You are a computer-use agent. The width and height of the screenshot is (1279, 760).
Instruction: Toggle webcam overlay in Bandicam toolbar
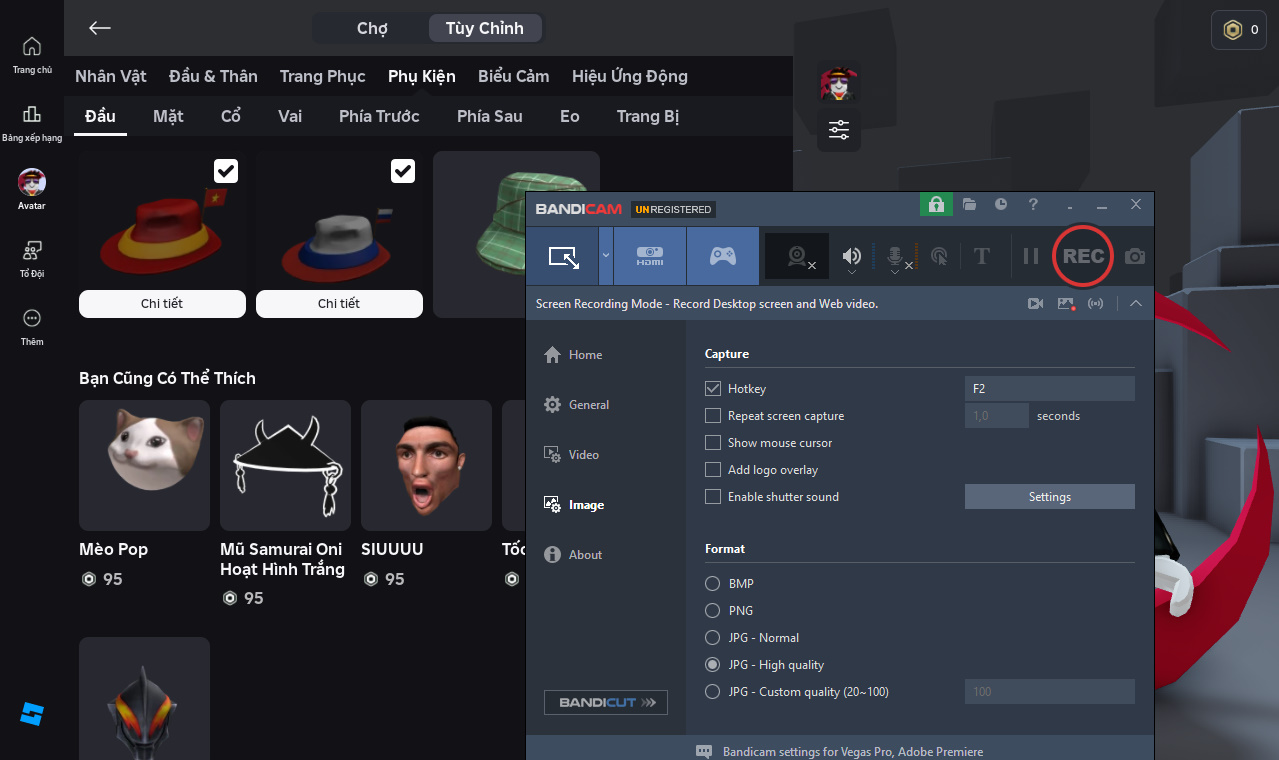point(797,256)
